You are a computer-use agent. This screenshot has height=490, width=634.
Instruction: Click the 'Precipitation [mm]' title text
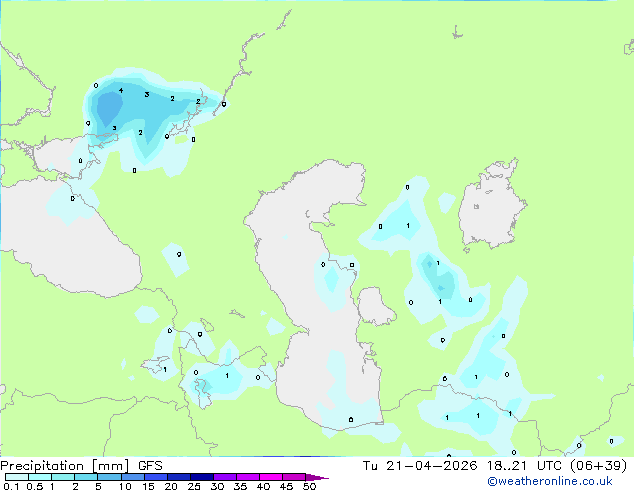64,466
